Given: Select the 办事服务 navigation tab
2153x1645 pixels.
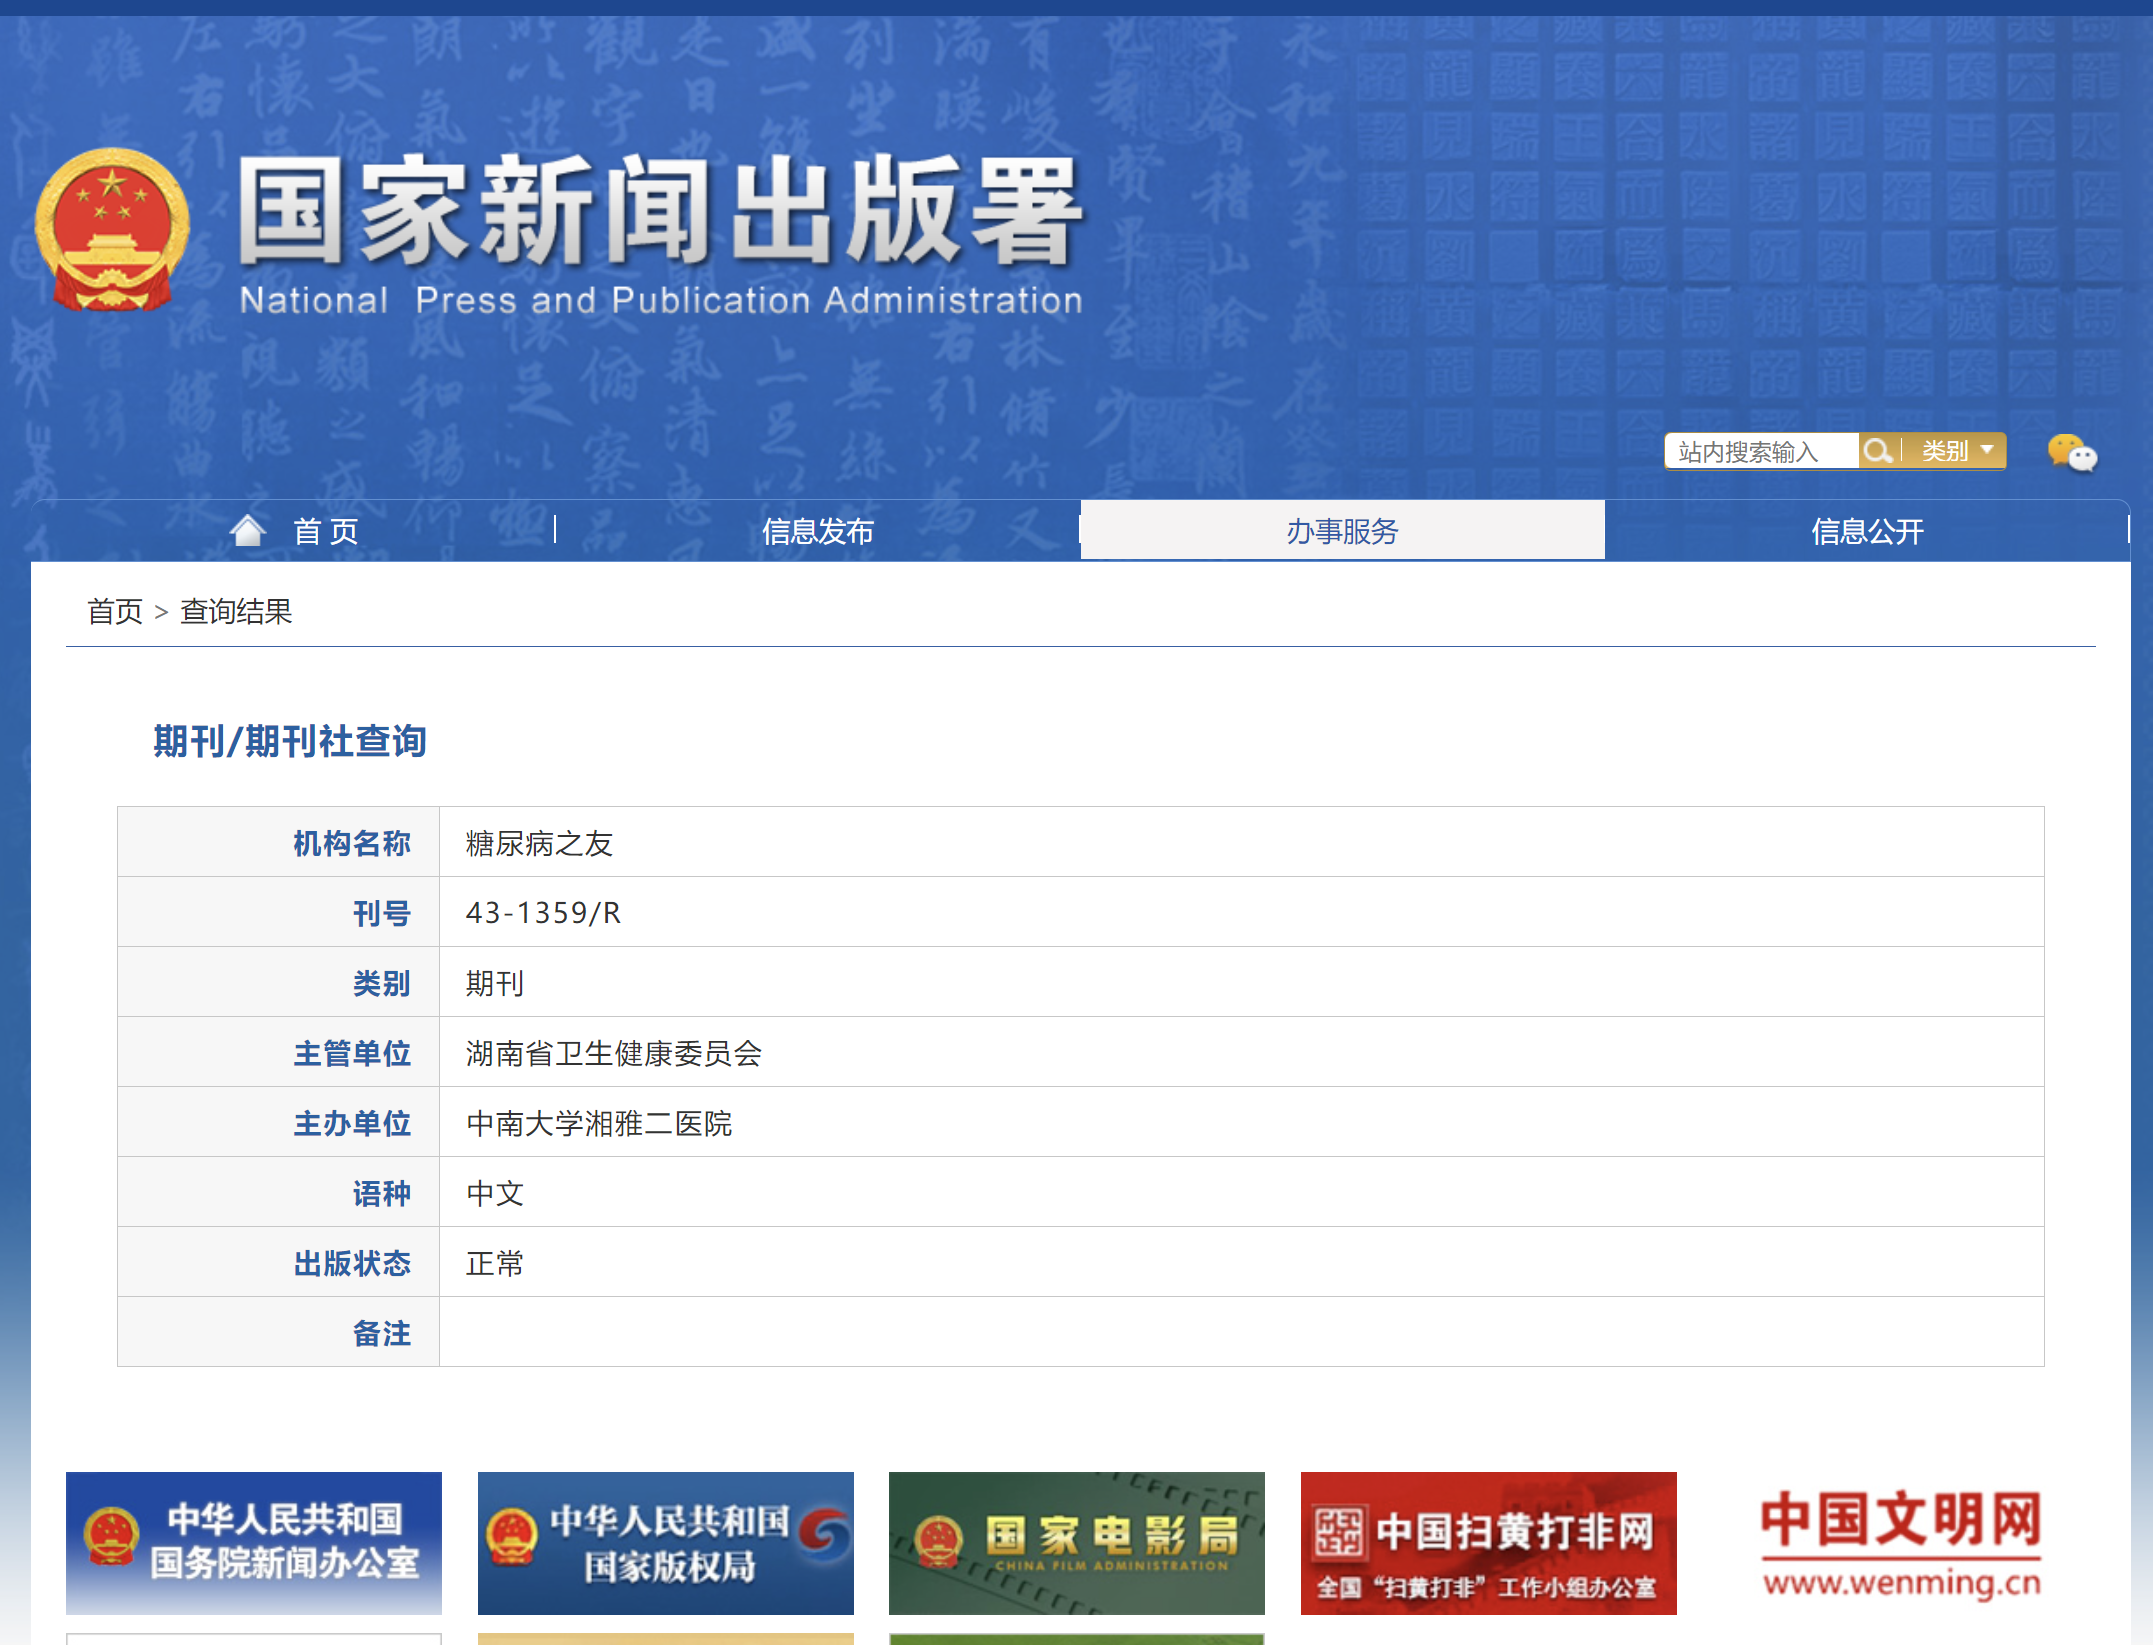Looking at the screenshot, I should pos(1342,530).
